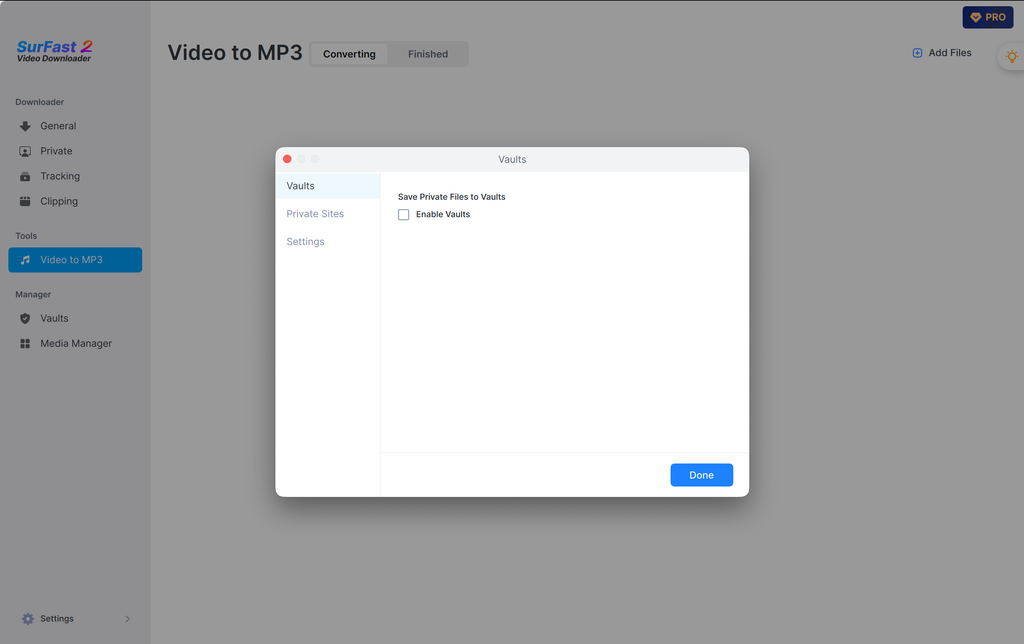
Task: Switch to the Converting tab
Action: (349, 54)
